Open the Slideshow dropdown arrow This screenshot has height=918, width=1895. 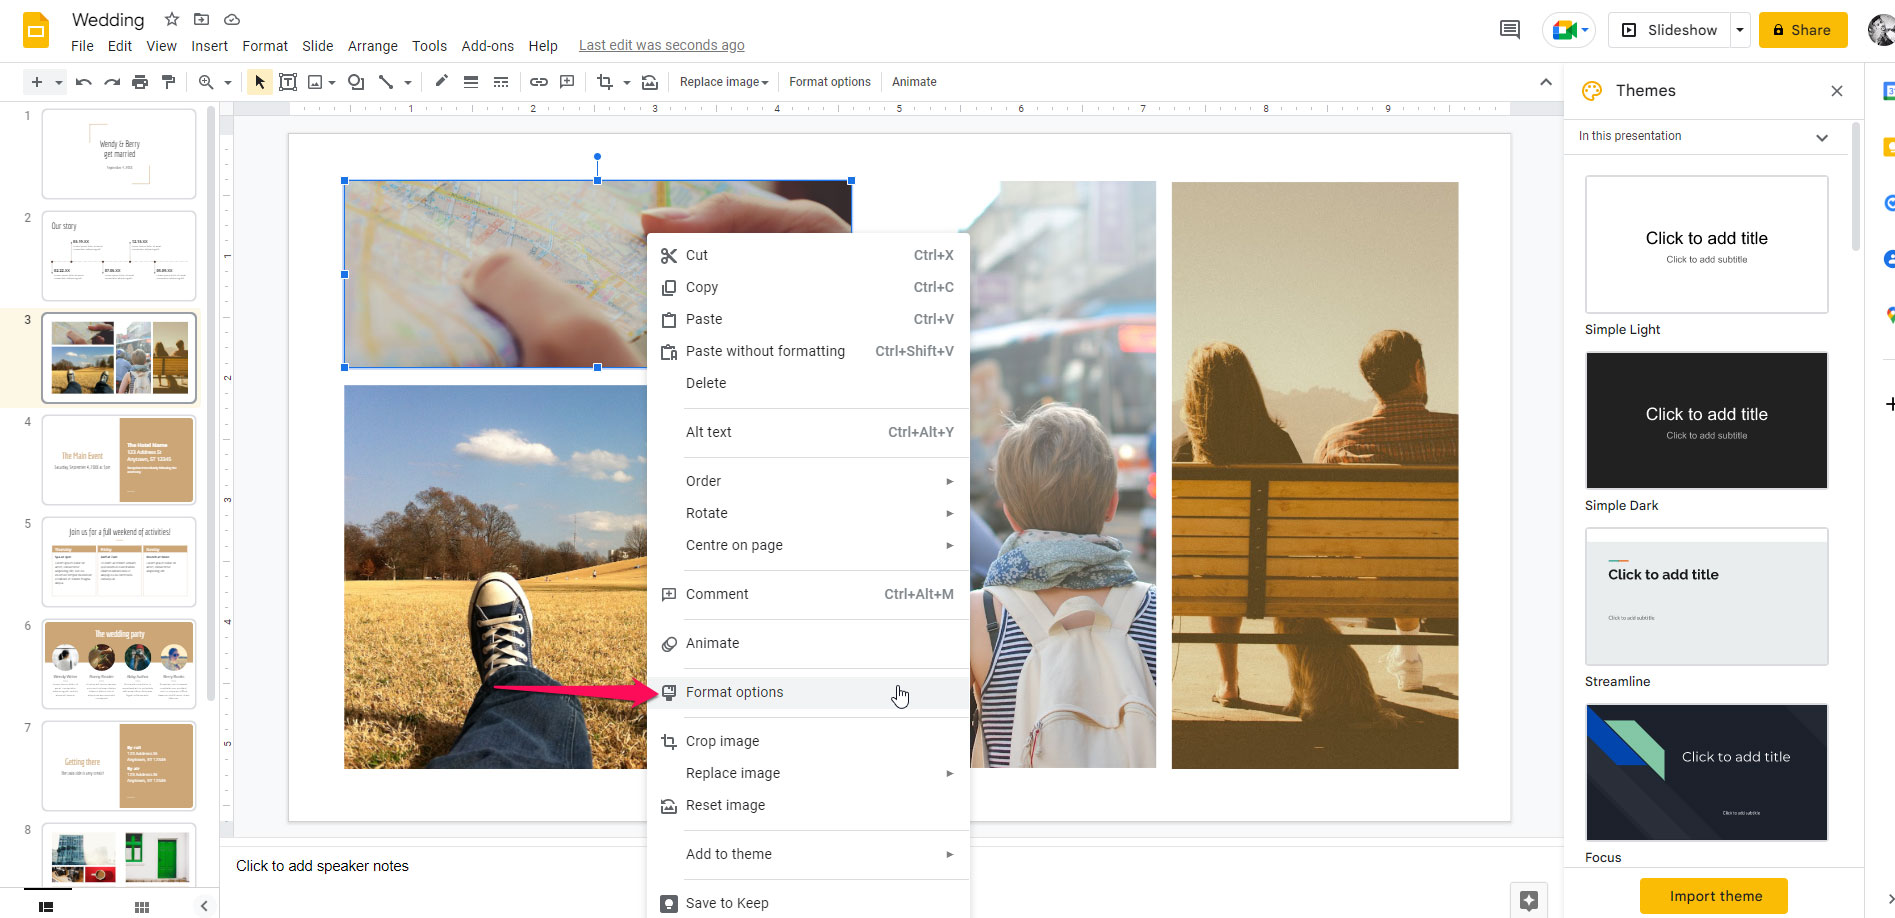[x=1740, y=30]
